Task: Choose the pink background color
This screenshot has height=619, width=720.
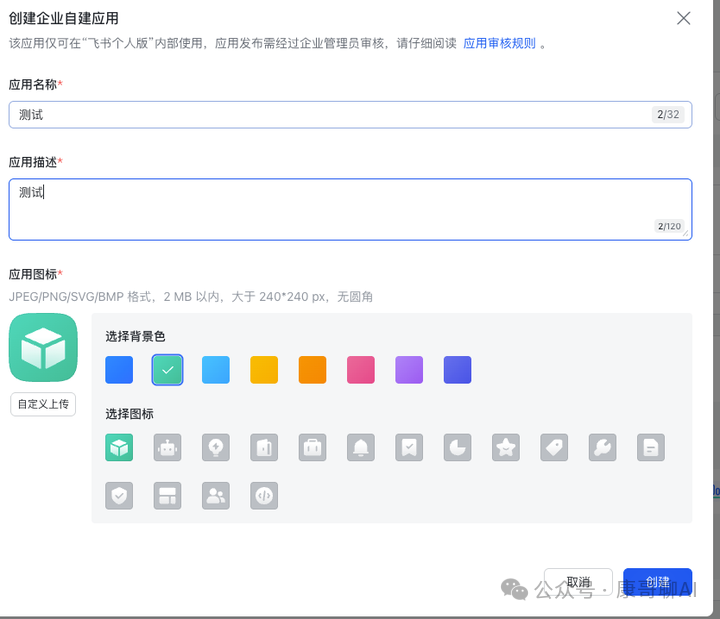Action: point(361,370)
